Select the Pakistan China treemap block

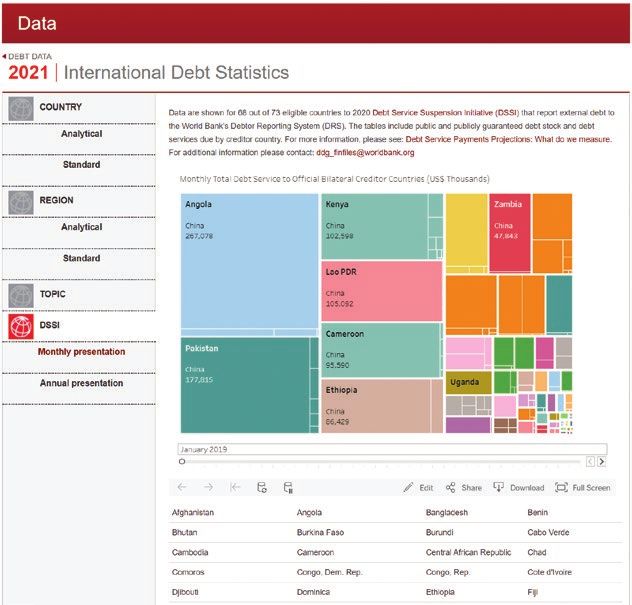(x=245, y=385)
